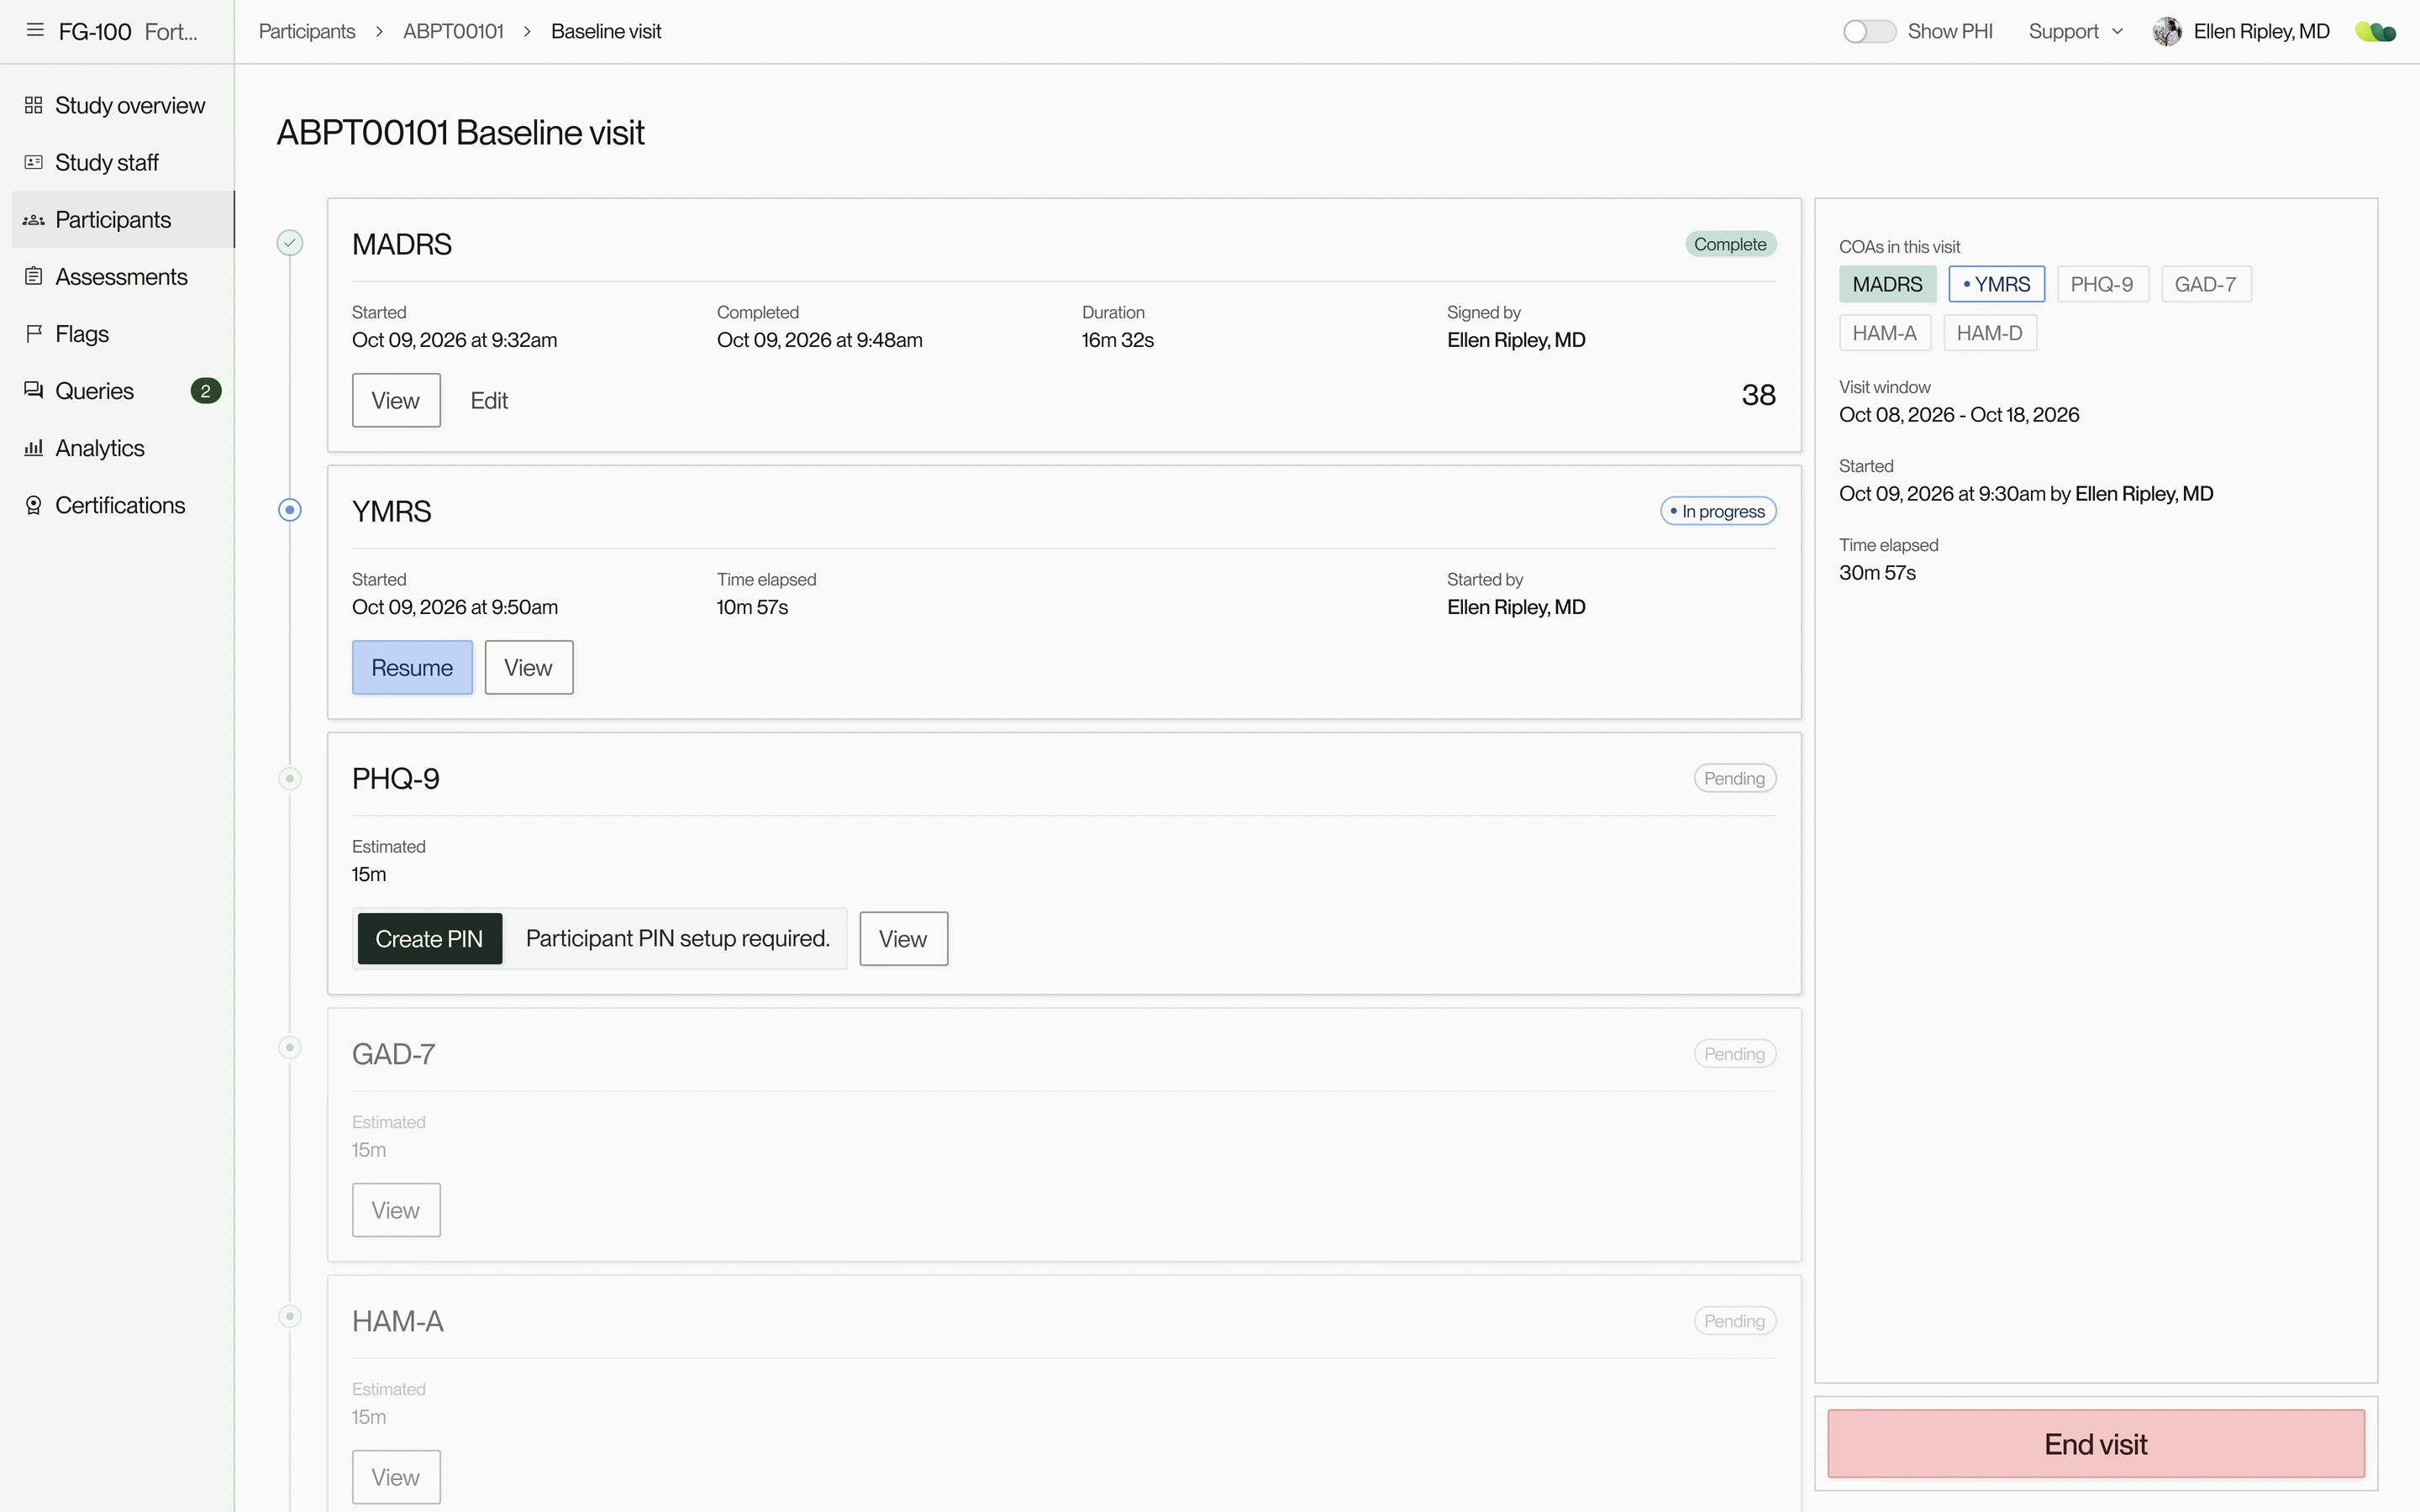Click the Study staff ID card icon
Screen dimensions: 2420x1512
tap(34, 162)
